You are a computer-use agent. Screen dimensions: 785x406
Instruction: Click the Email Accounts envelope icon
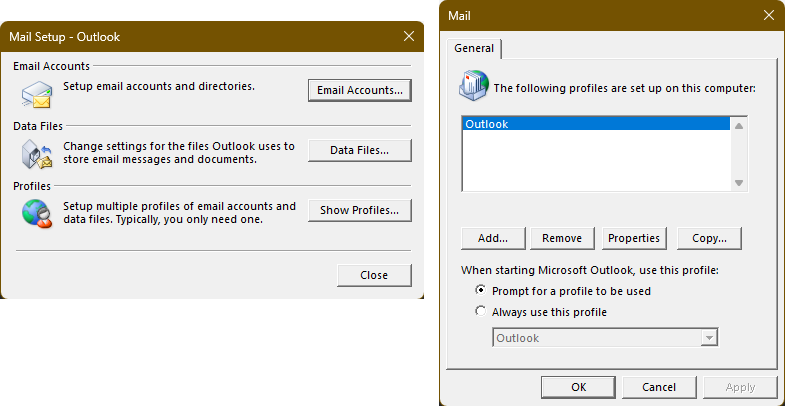coord(37,95)
